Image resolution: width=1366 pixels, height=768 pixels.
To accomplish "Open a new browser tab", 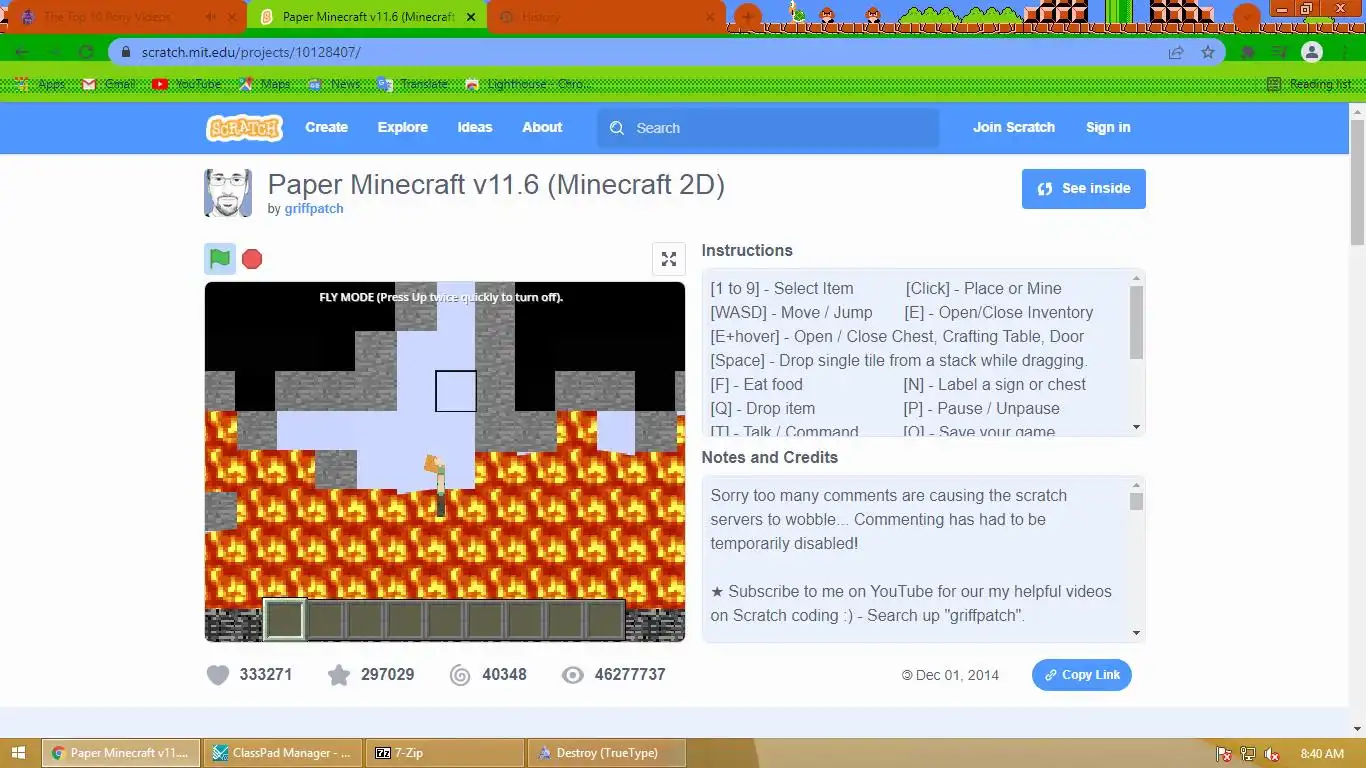I will pyautogui.click(x=747, y=17).
